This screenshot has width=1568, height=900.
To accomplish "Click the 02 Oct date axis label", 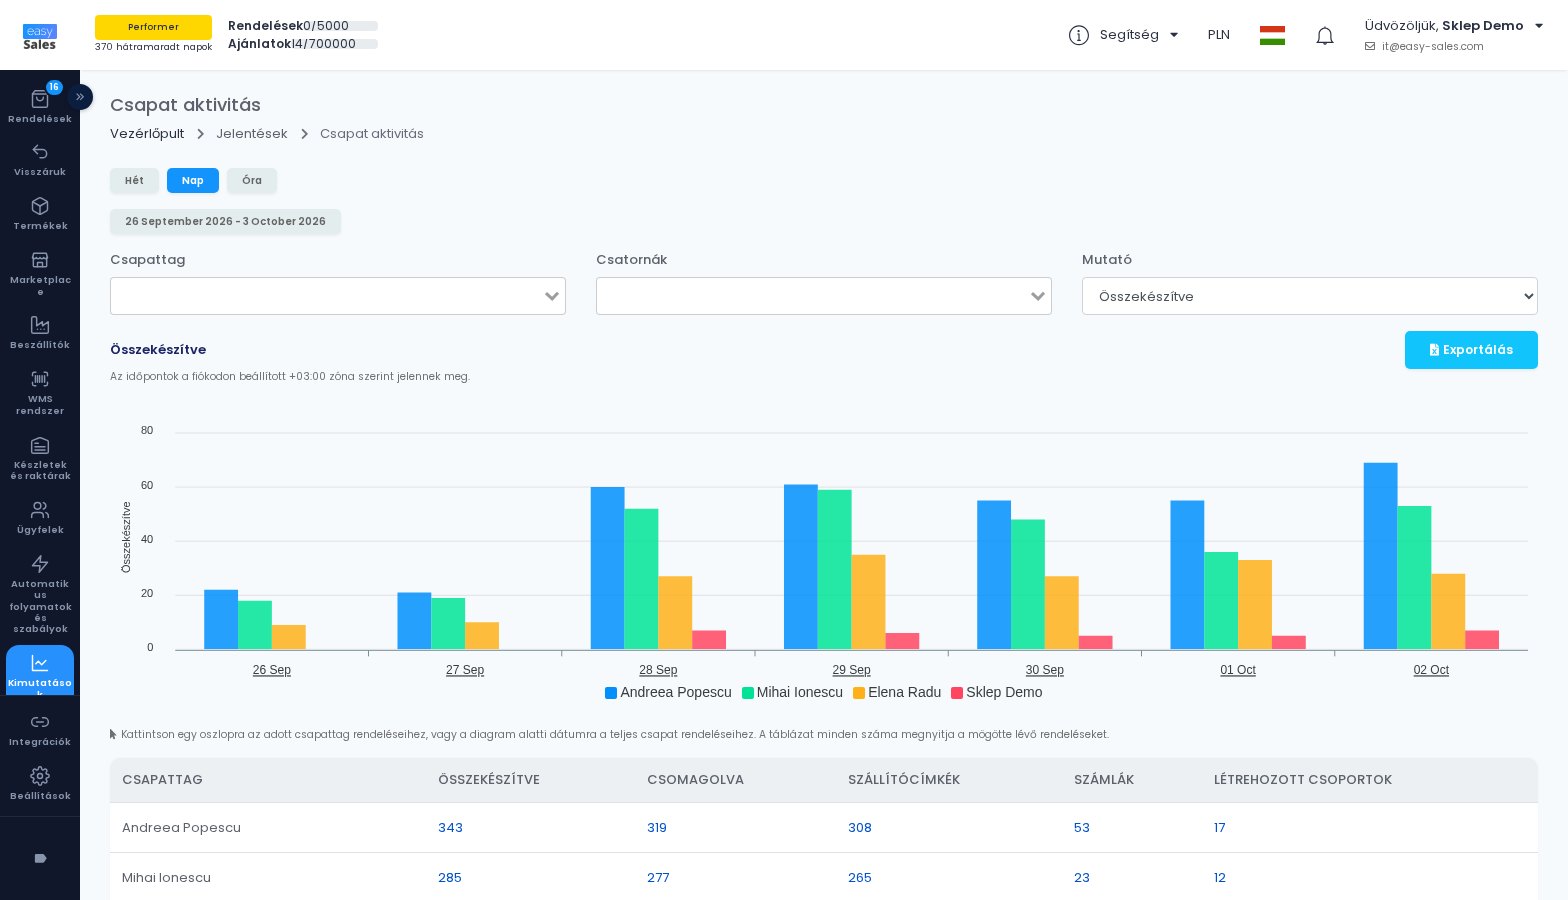I will click(1431, 670).
